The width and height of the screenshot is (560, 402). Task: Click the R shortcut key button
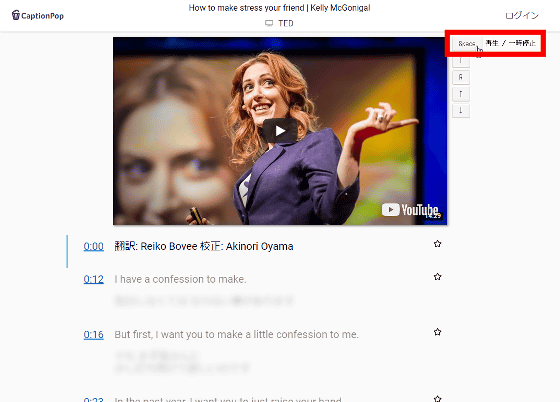click(x=461, y=77)
